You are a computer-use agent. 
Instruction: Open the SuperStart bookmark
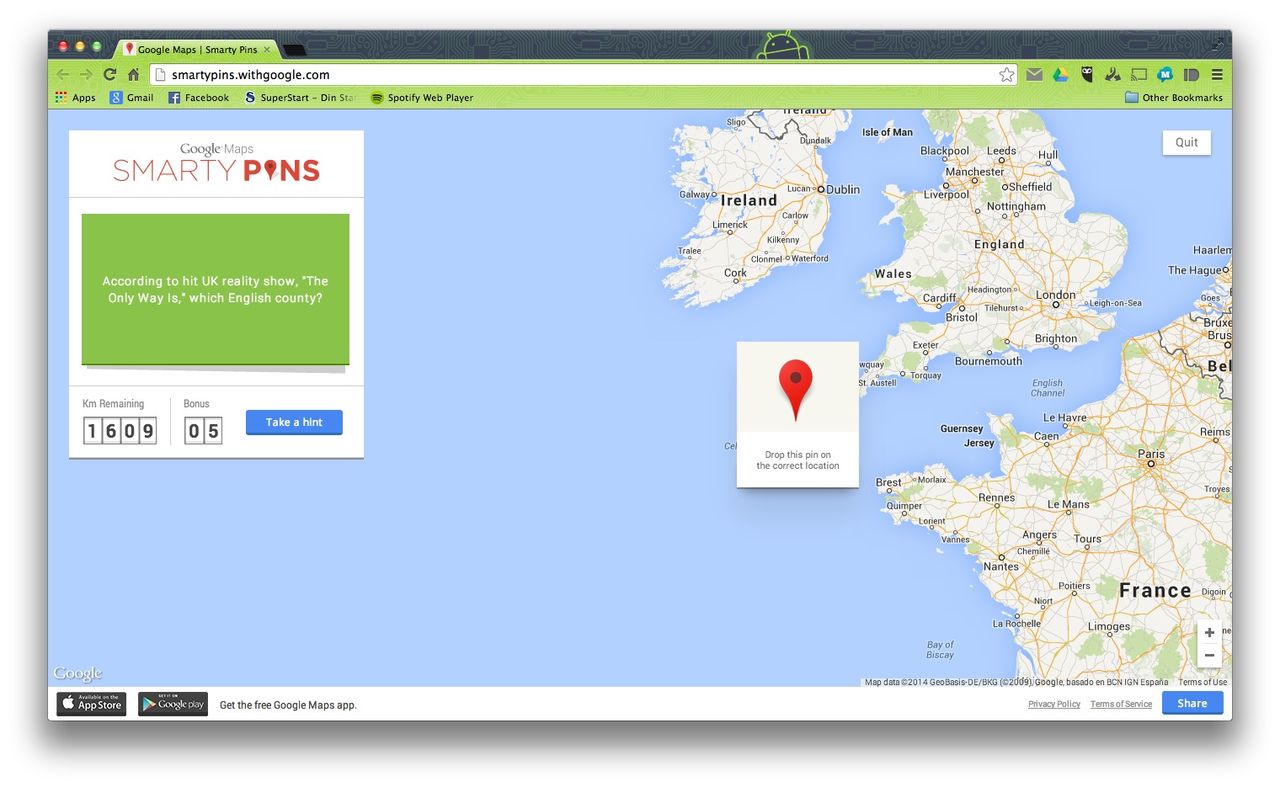tap(300, 98)
